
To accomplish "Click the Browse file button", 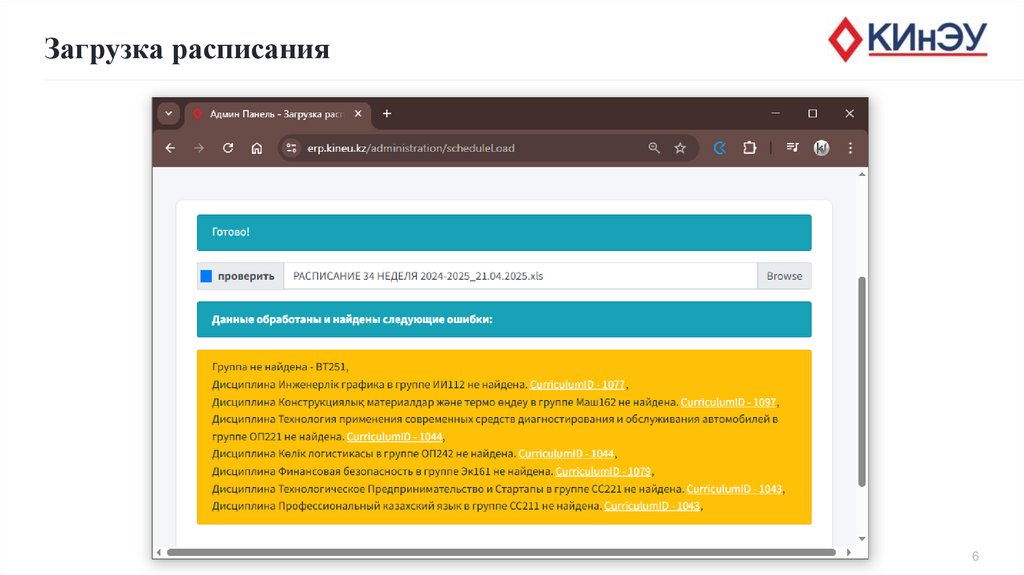I will click(x=784, y=276).
